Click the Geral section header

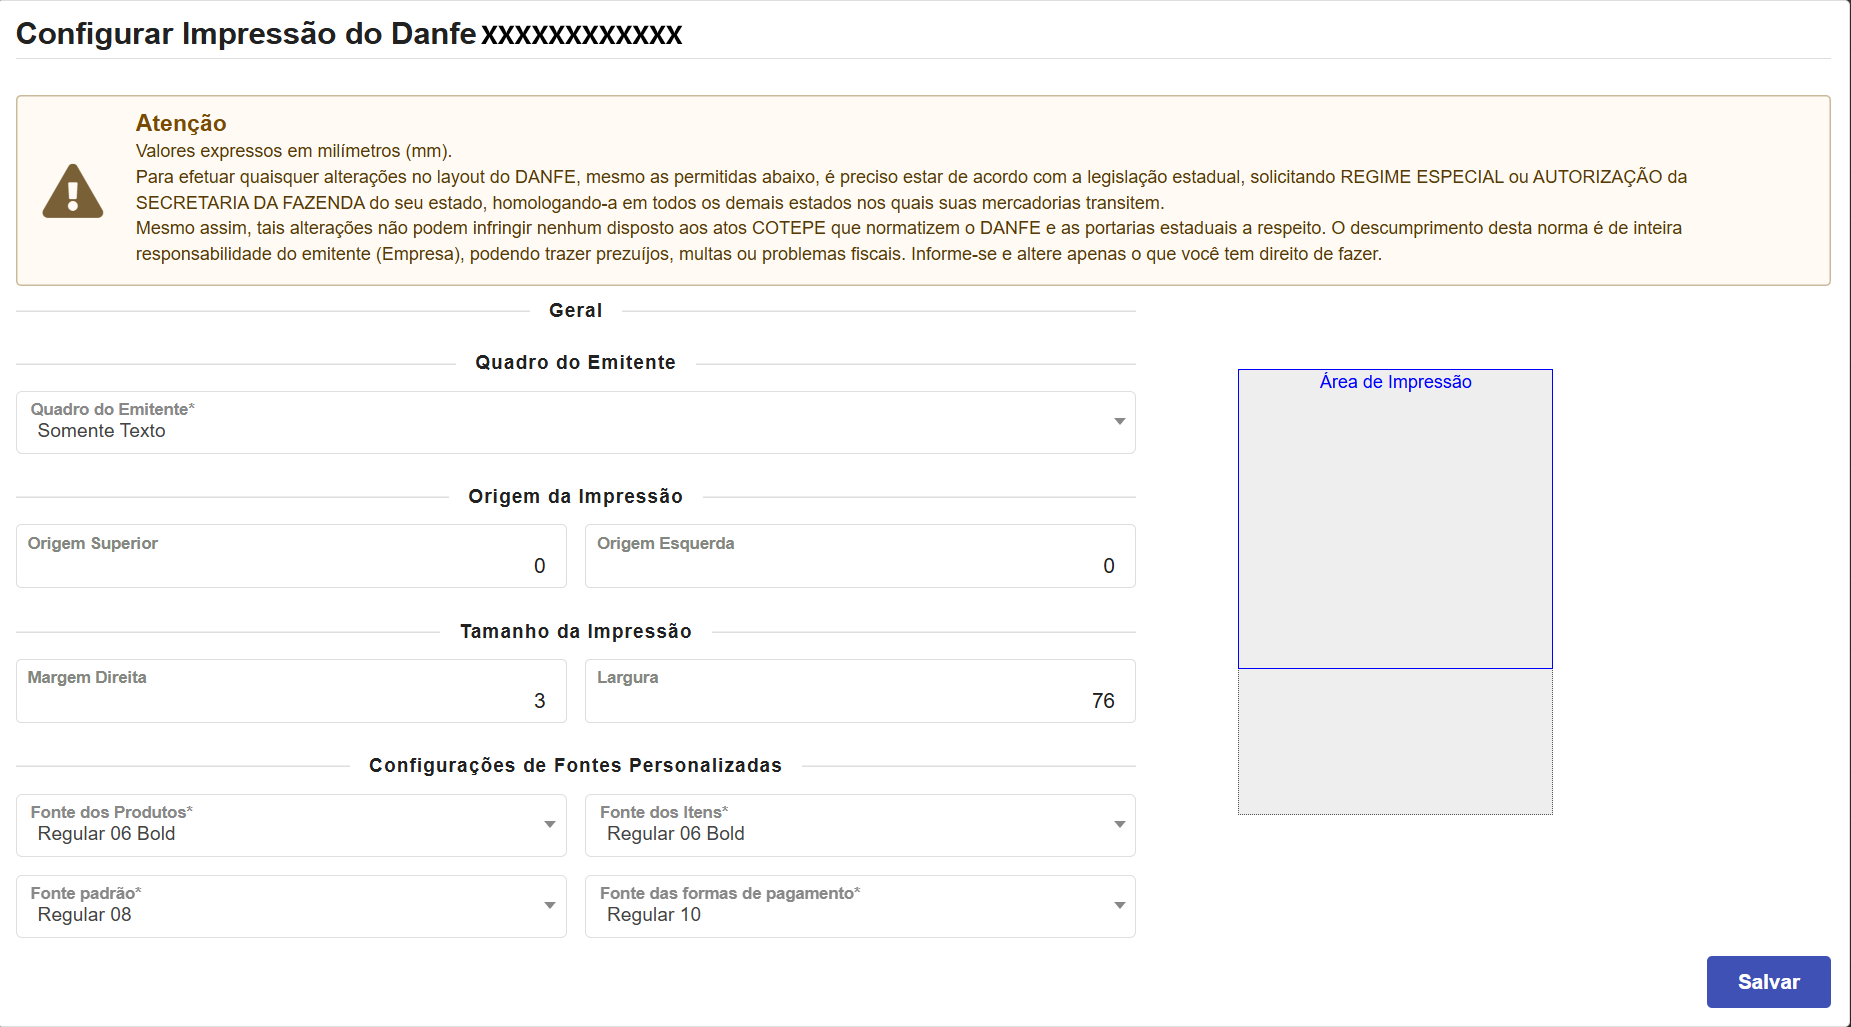coord(575,311)
